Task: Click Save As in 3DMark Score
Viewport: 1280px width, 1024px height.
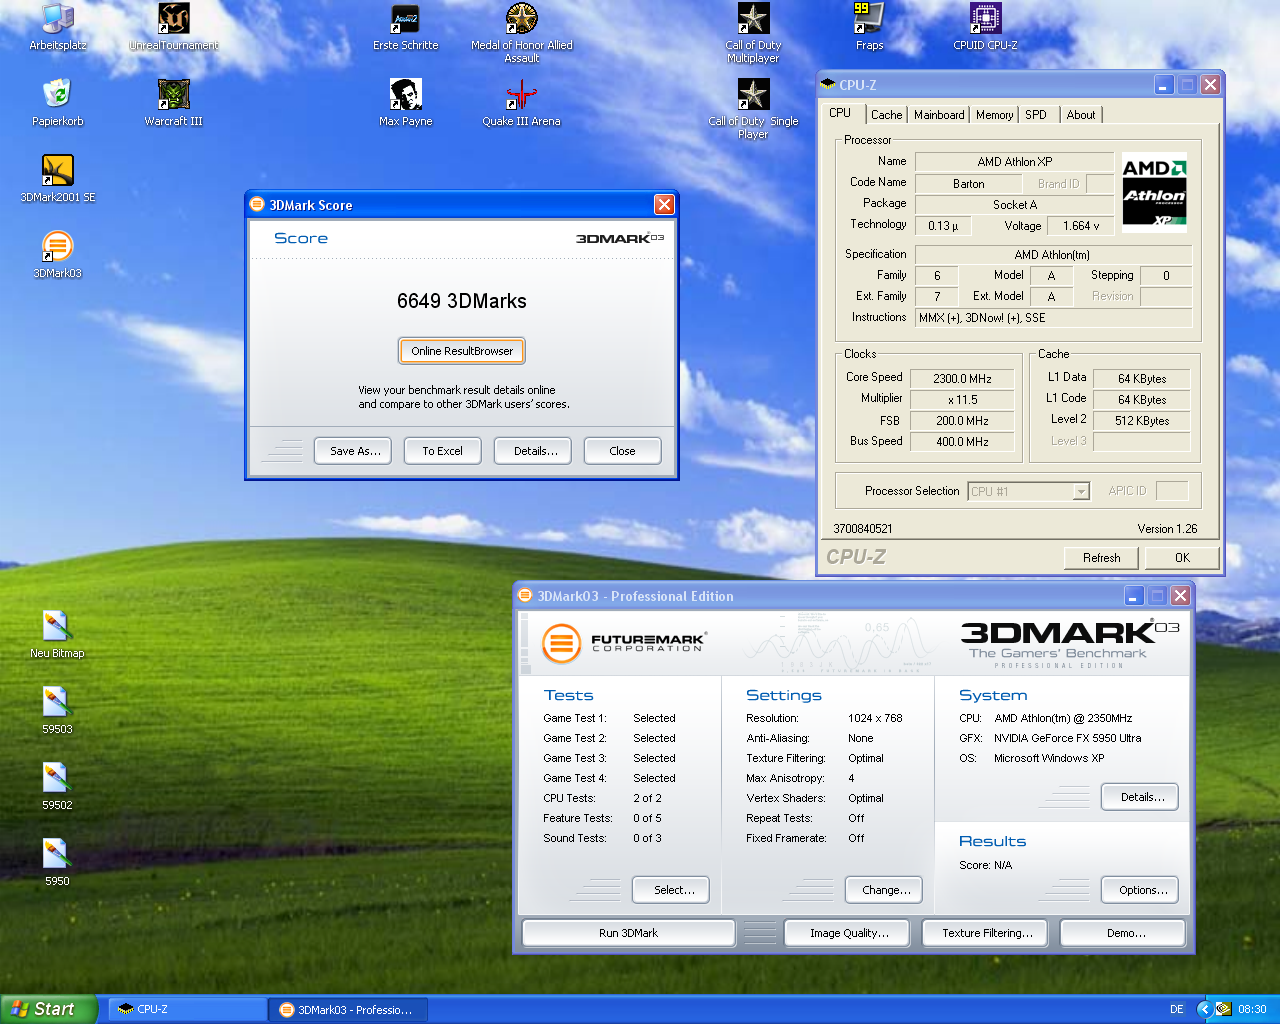Action: [x=355, y=451]
